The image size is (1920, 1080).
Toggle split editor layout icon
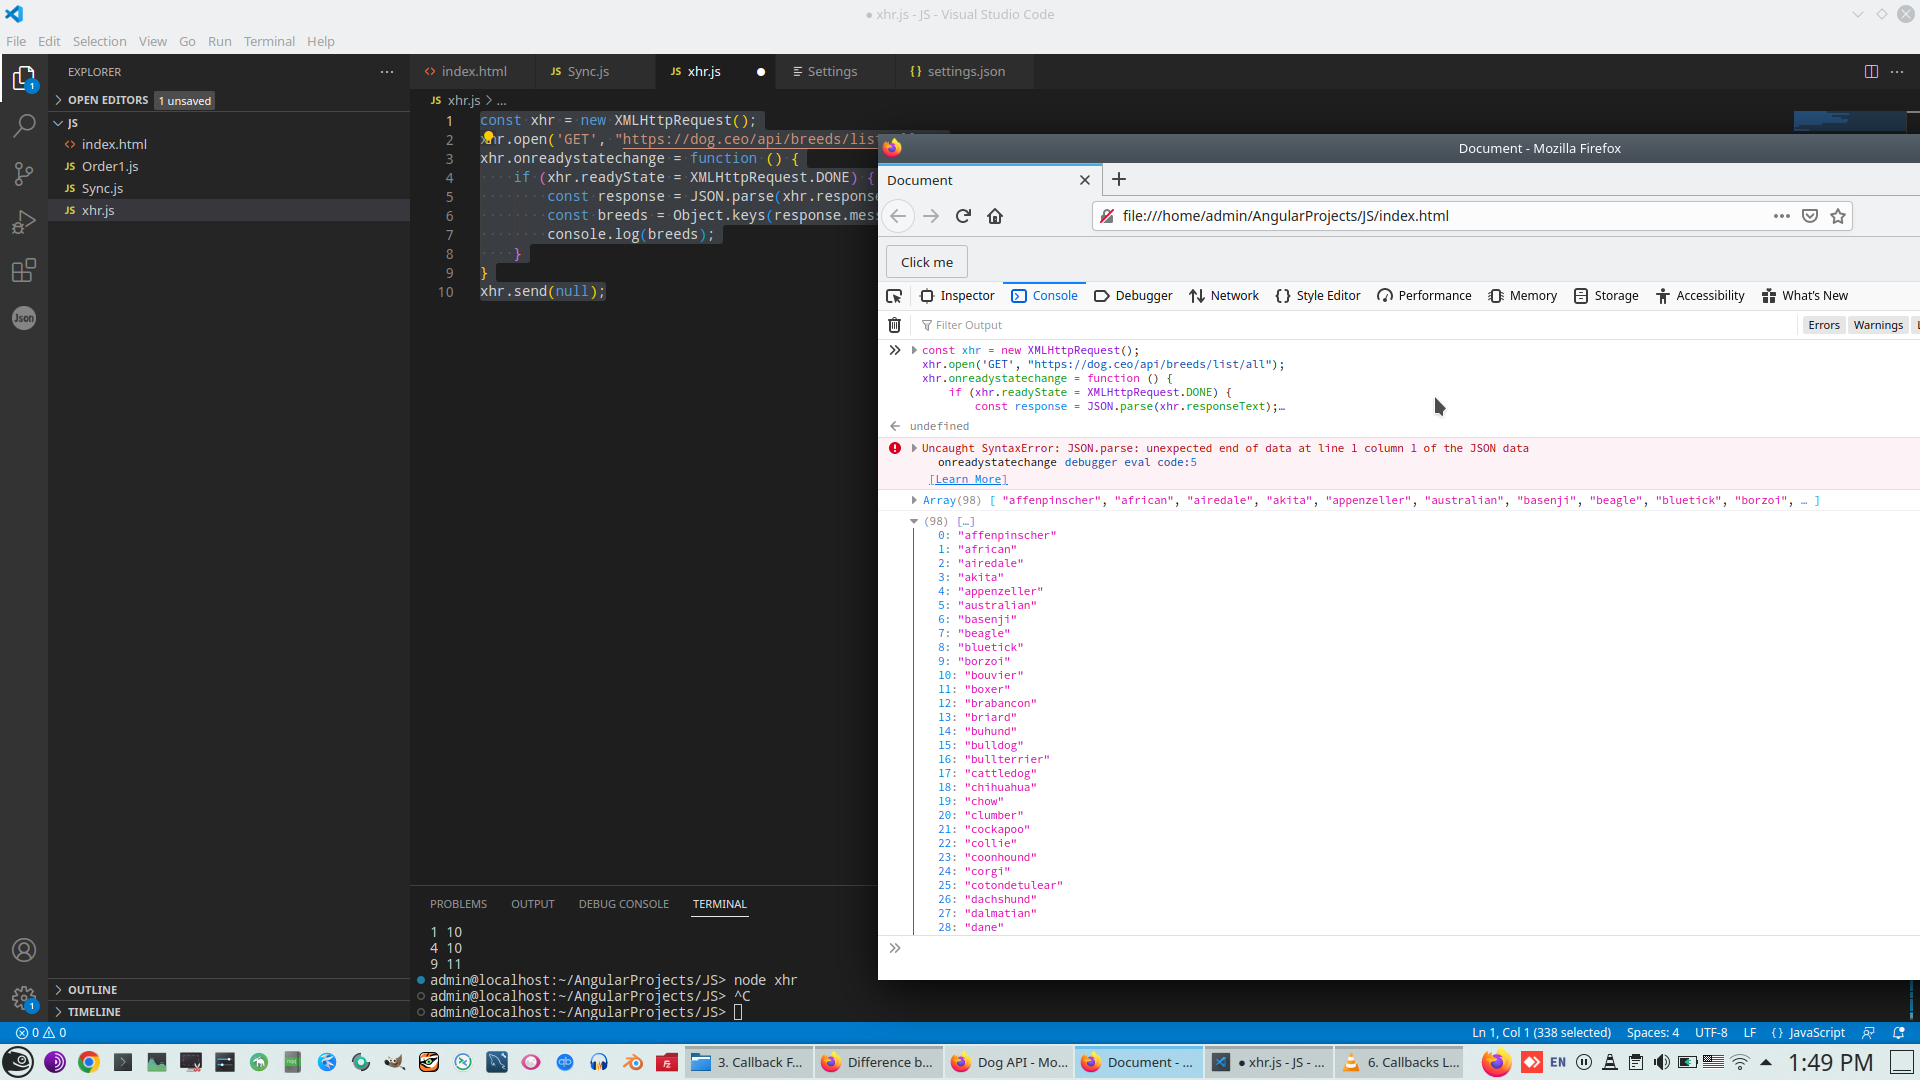tap(1871, 71)
